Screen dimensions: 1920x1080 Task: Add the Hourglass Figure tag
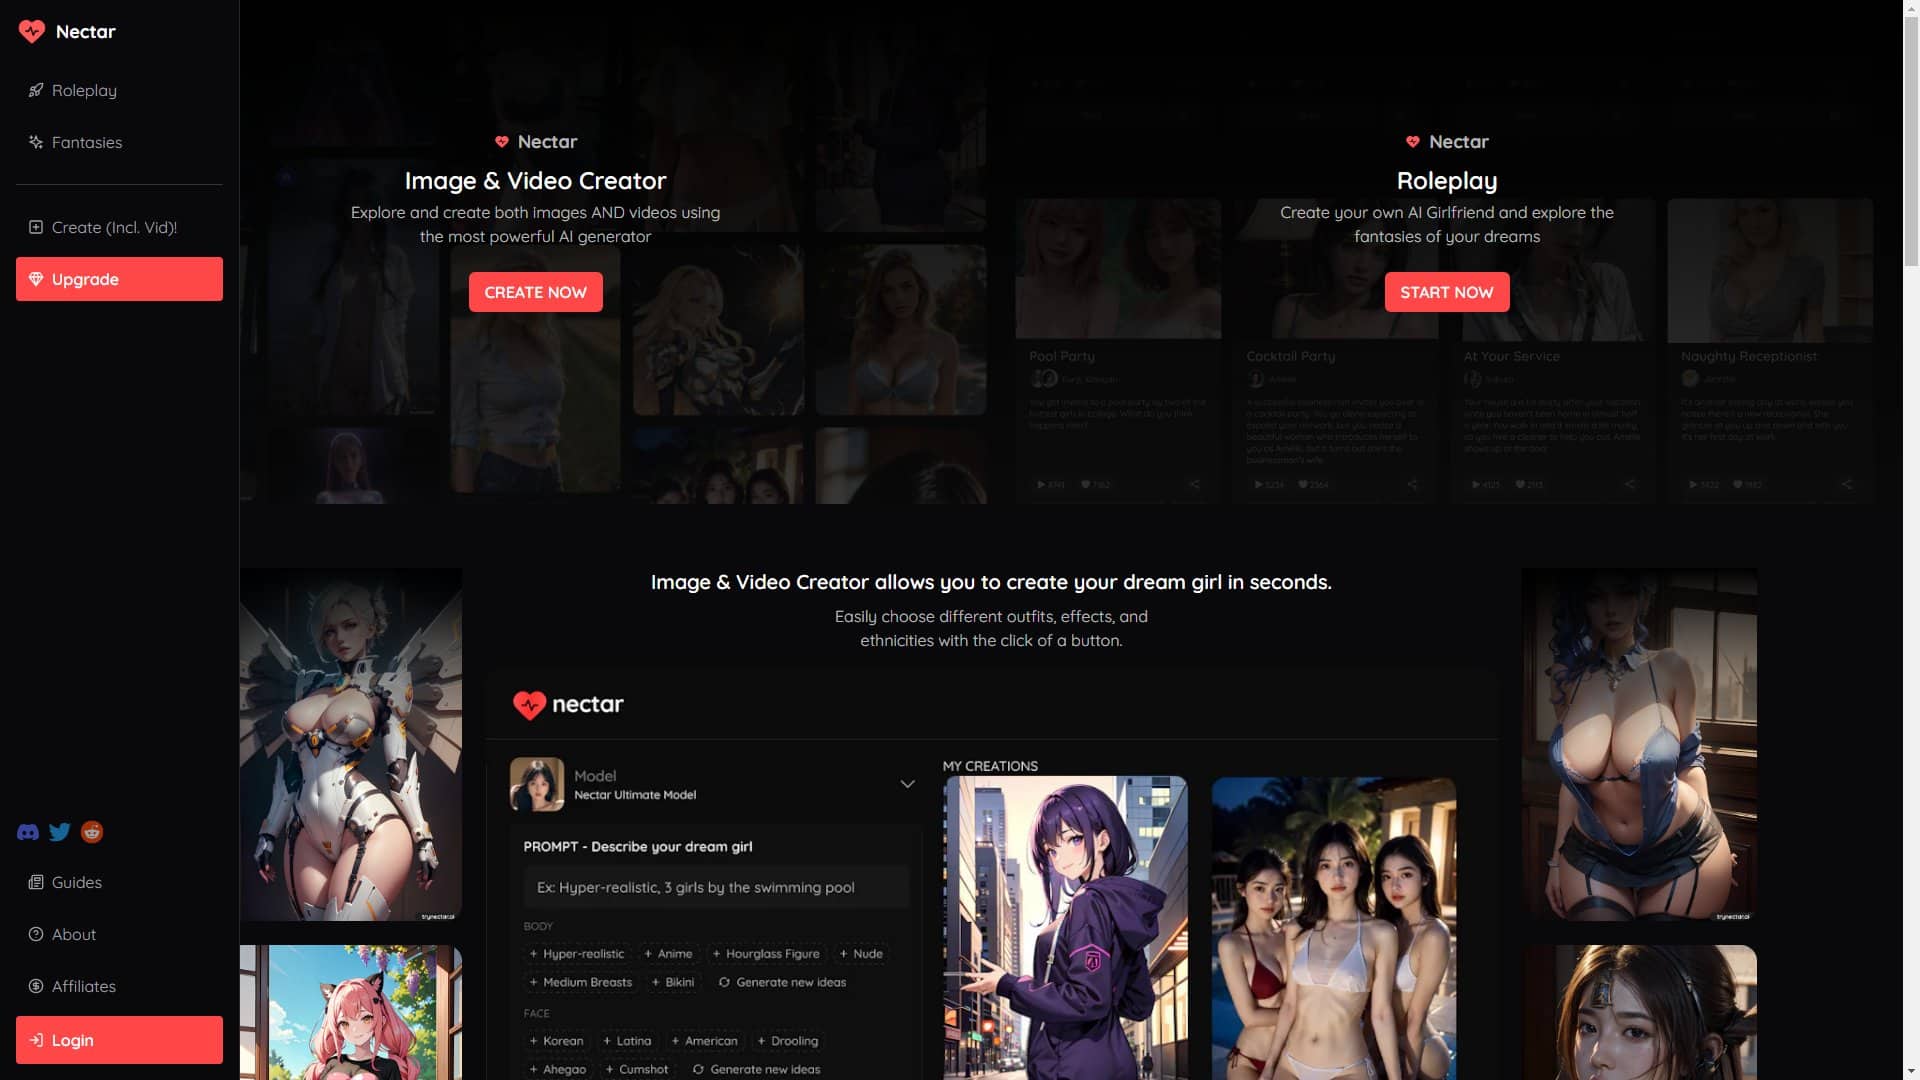pos(766,954)
